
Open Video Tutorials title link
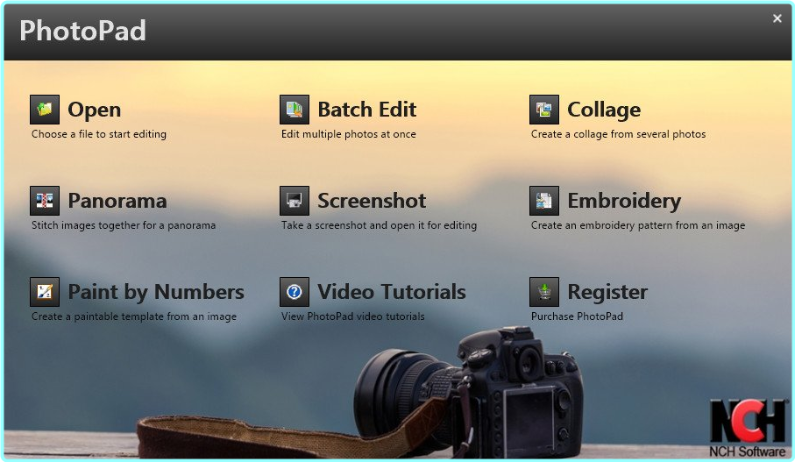(x=391, y=292)
